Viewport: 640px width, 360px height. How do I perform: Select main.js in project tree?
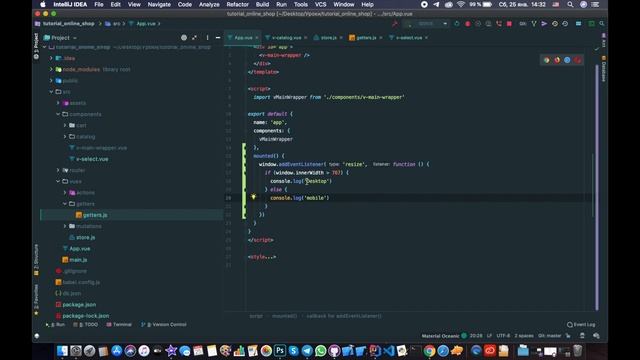pos(78,260)
